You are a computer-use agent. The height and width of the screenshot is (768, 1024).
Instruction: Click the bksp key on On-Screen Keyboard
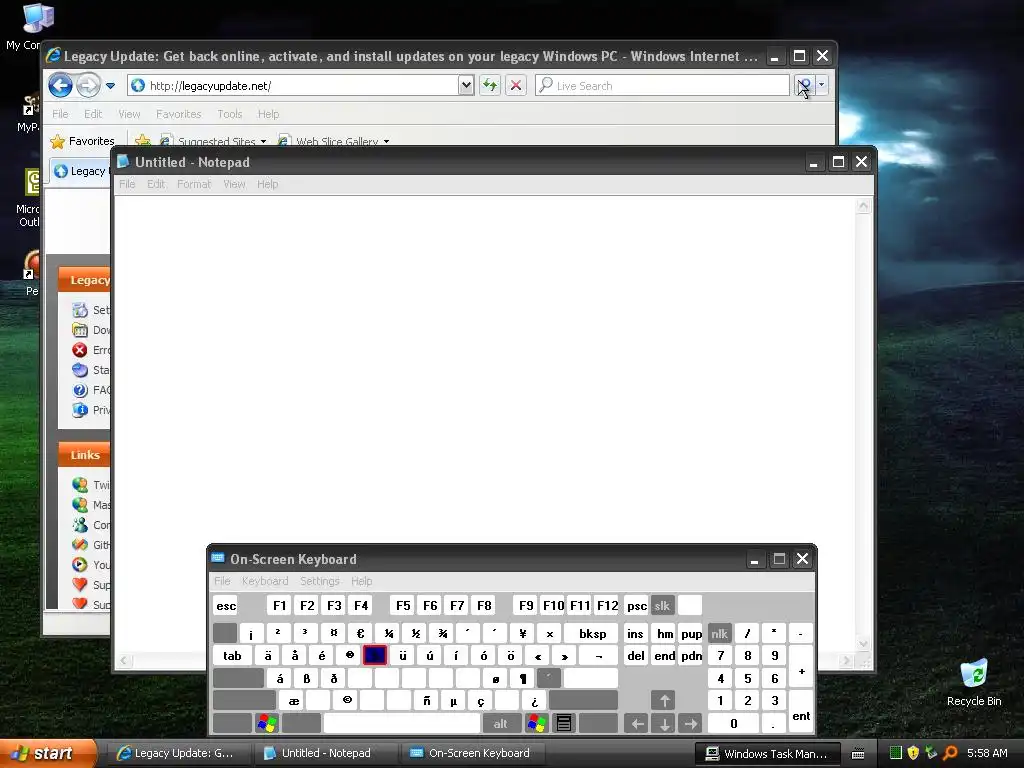tap(592, 633)
